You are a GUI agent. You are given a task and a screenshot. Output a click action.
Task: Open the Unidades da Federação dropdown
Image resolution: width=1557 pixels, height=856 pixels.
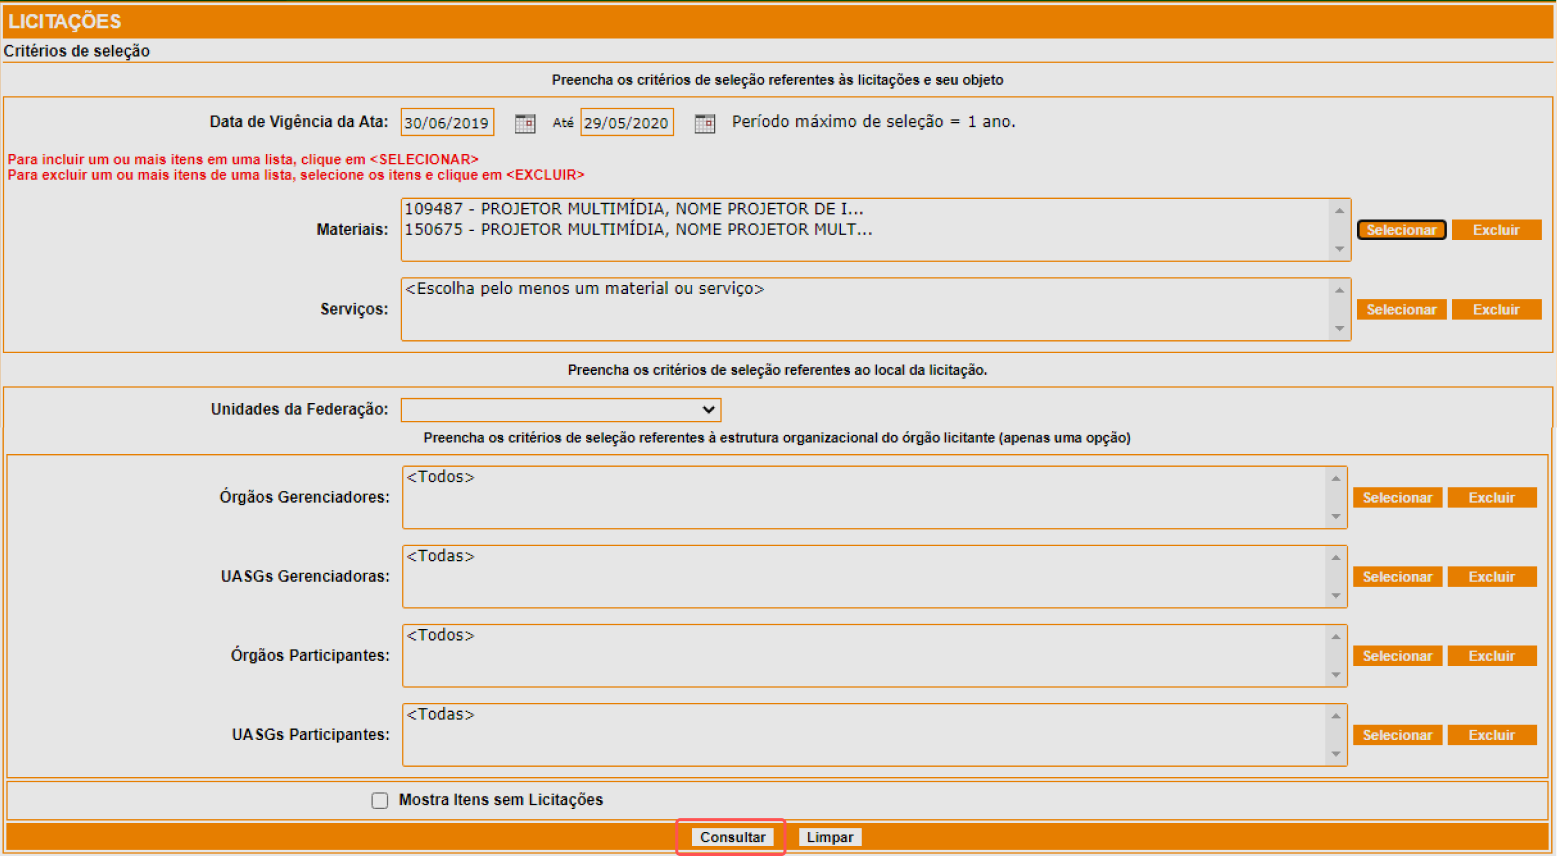[x=561, y=410]
